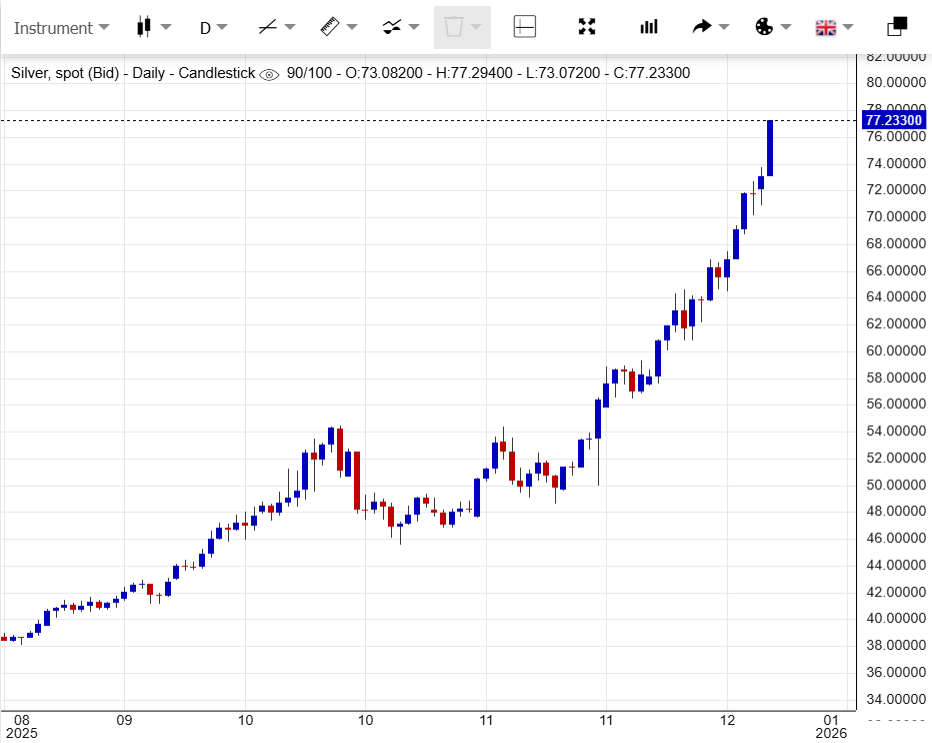Open the candlestick chart type menu
Image resolution: width=932 pixels, height=743 pixels.
(x=153, y=27)
